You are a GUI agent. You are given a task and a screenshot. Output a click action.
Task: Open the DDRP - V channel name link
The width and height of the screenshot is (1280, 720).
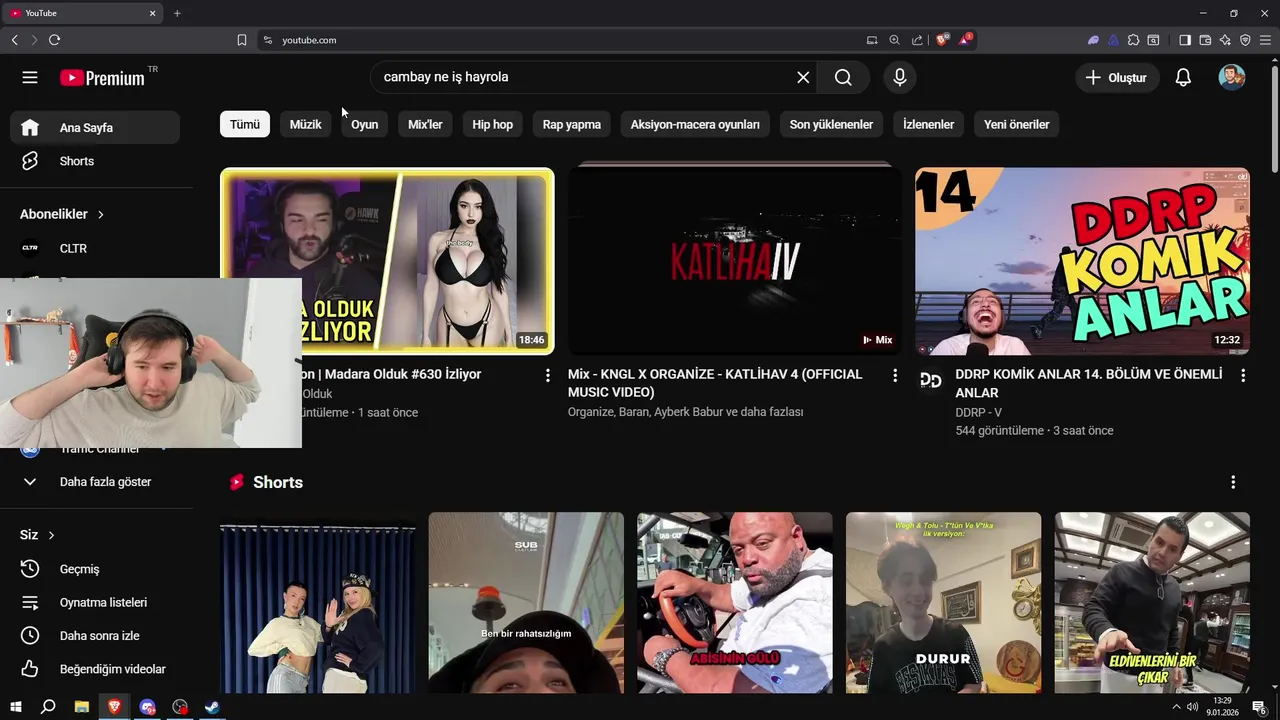[x=978, y=412]
